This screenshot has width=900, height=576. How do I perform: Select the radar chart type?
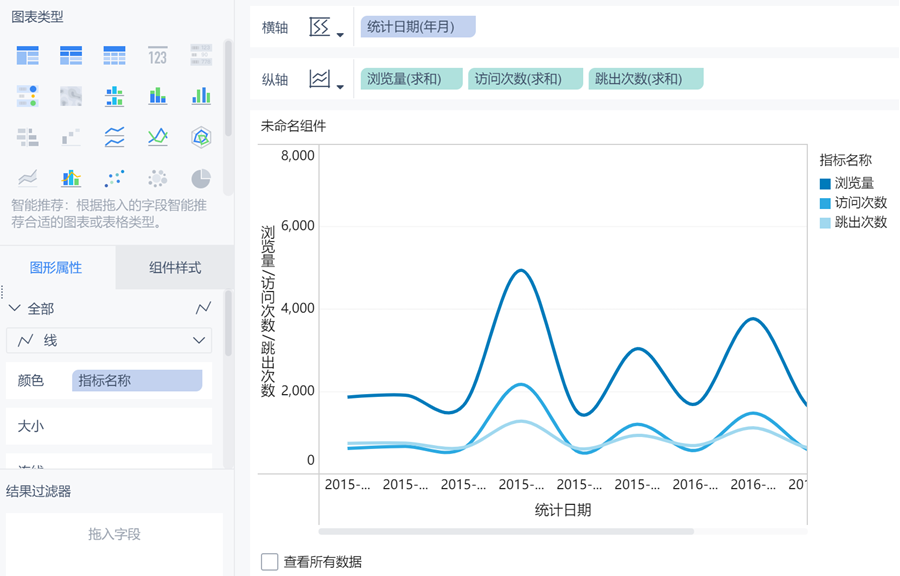point(201,137)
